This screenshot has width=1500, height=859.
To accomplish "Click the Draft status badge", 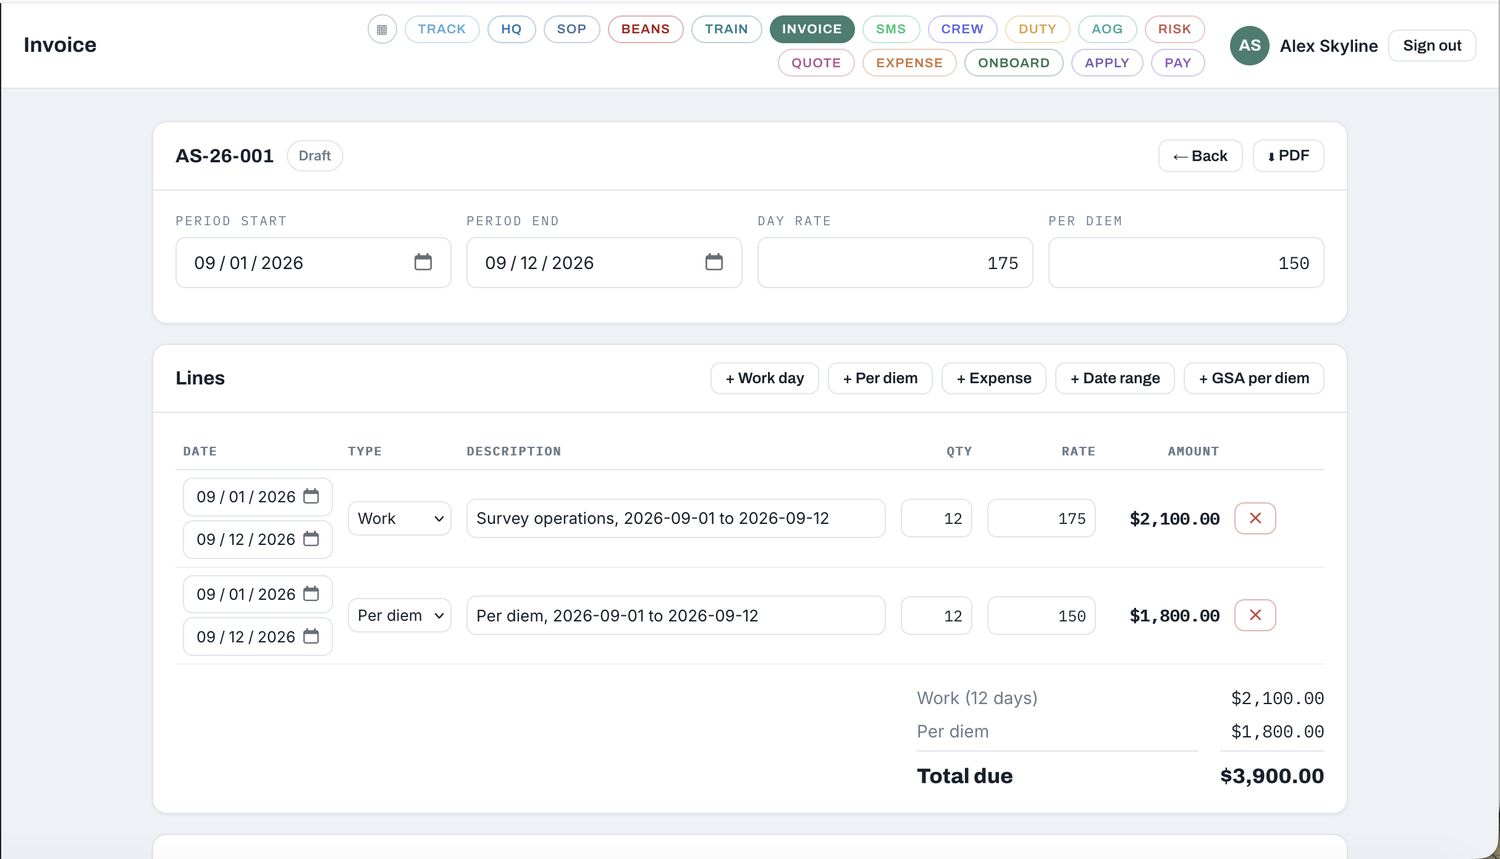I will pos(315,156).
